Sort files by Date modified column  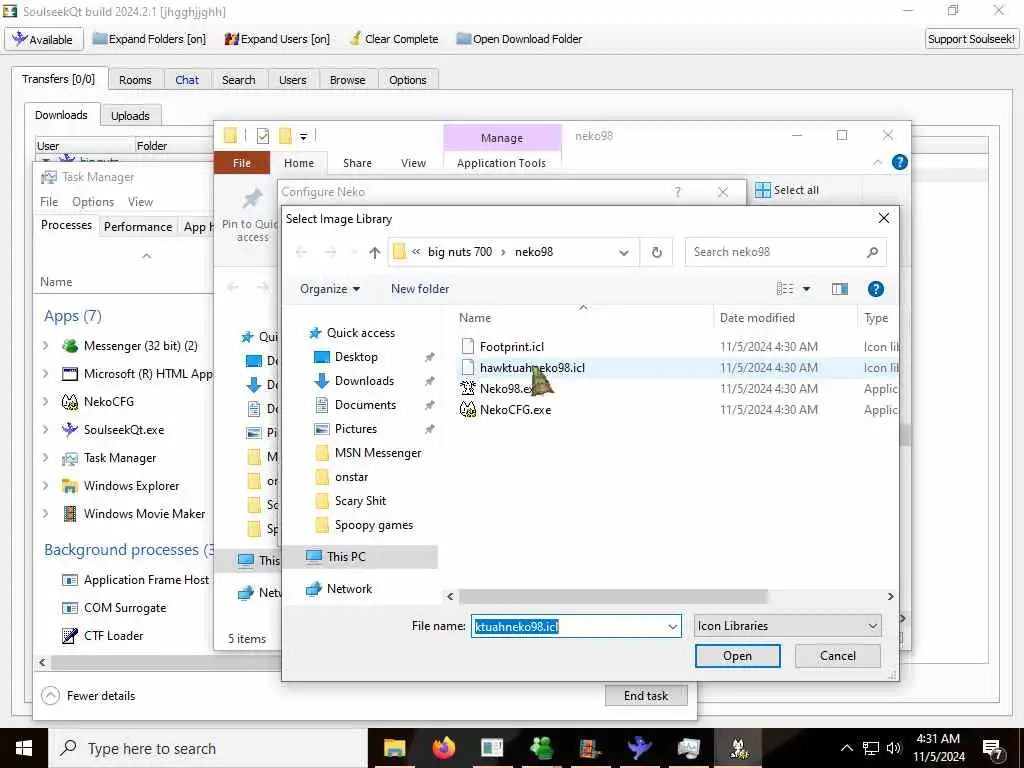[757, 317]
